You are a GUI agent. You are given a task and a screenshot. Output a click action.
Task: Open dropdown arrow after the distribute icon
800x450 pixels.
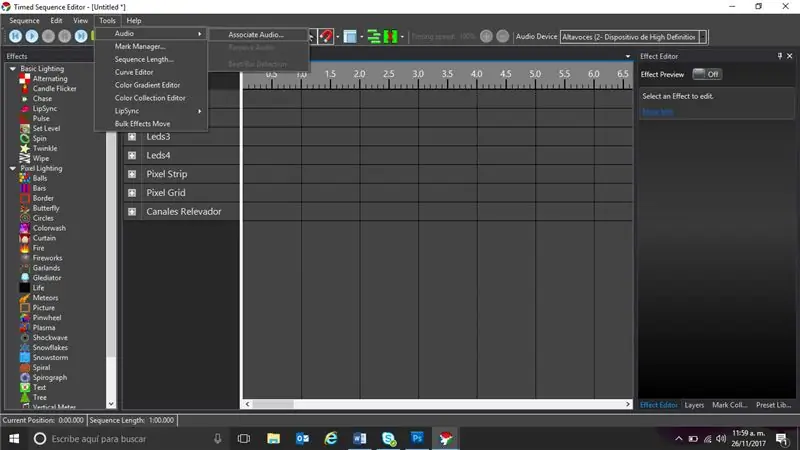point(402,37)
